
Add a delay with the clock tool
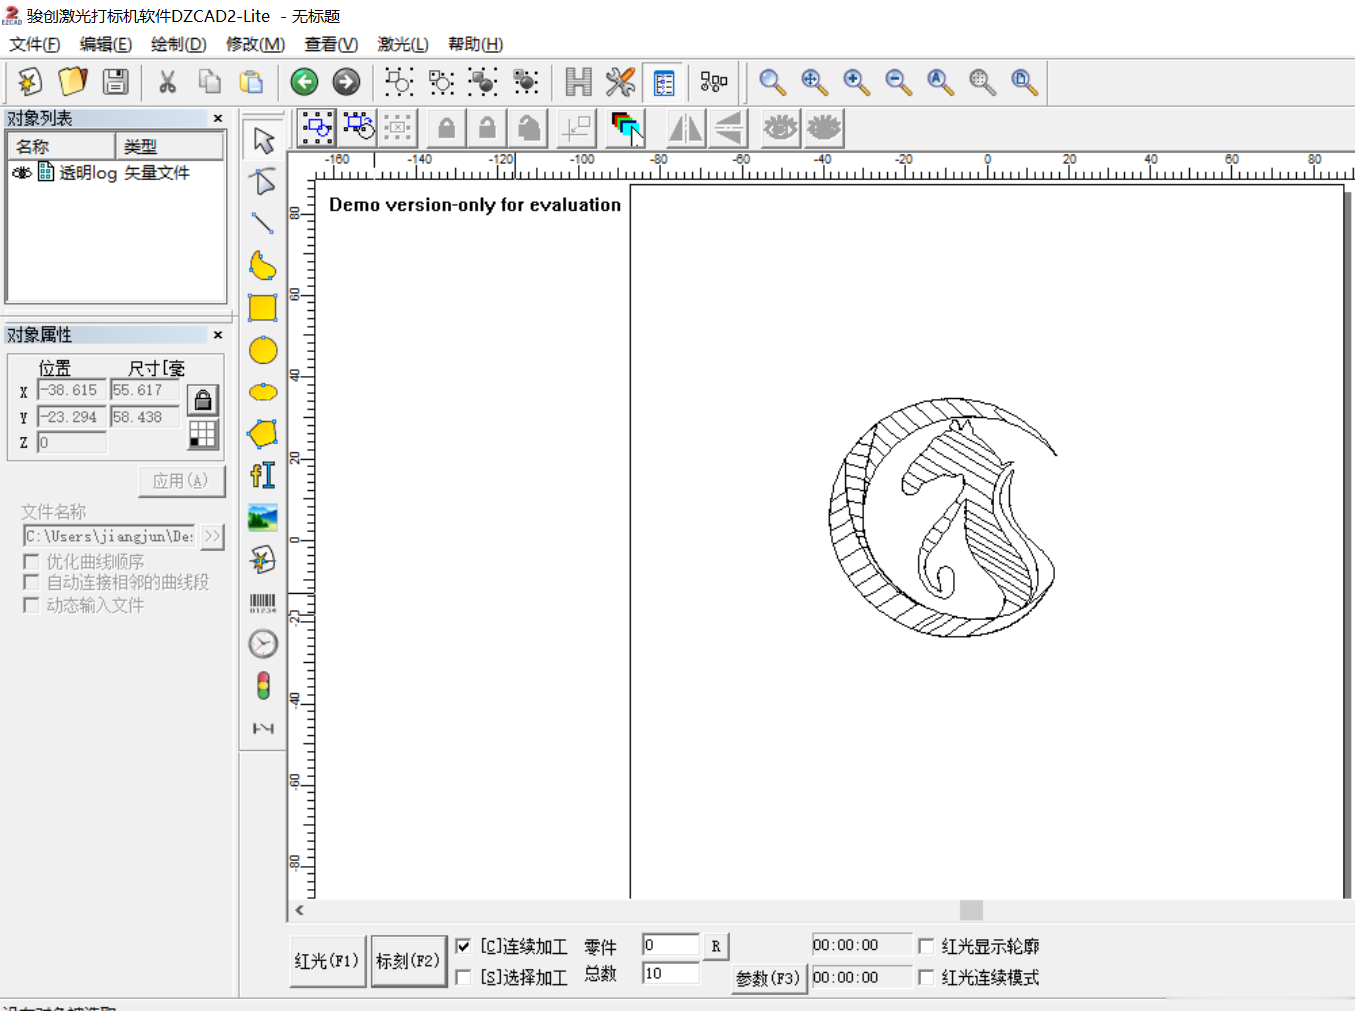point(263,644)
